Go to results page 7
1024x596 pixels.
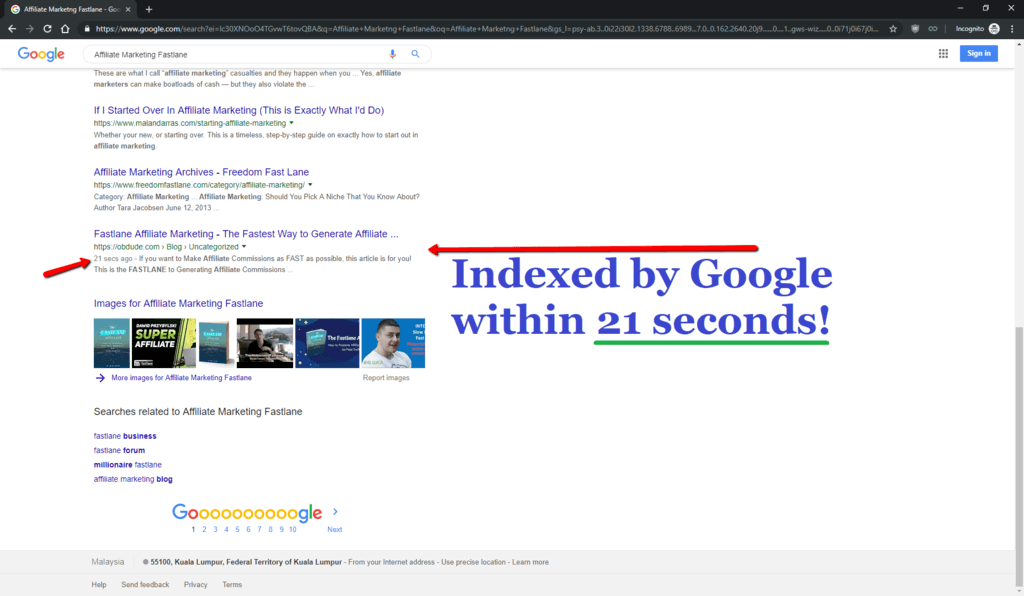pyautogui.click(x=259, y=529)
